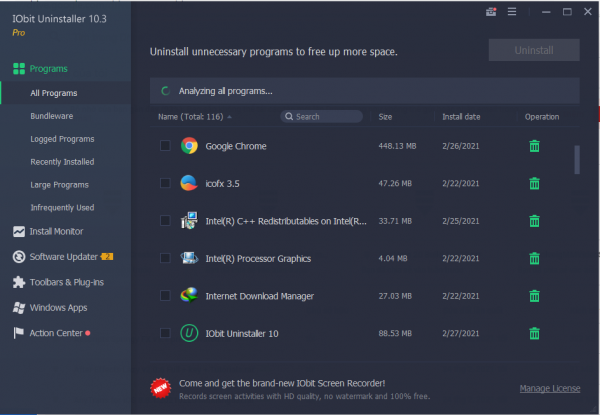The height and width of the screenshot is (415, 600).
Task: Sort list by Install date column
Action: (x=461, y=117)
